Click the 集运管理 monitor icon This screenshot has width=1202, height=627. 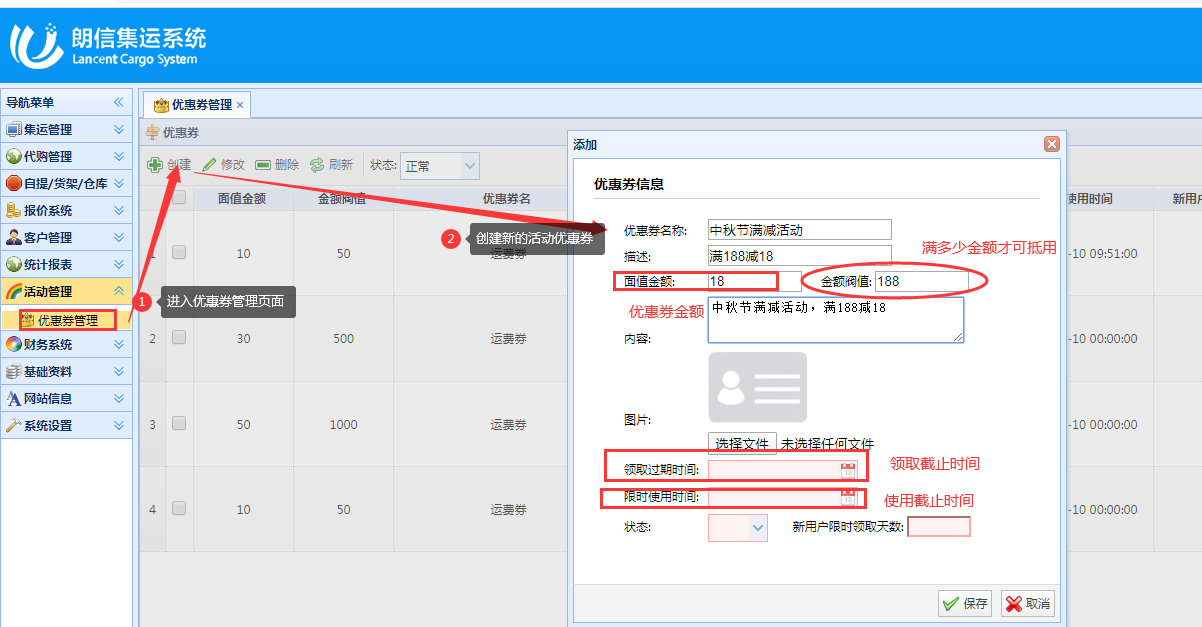coord(14,129)
